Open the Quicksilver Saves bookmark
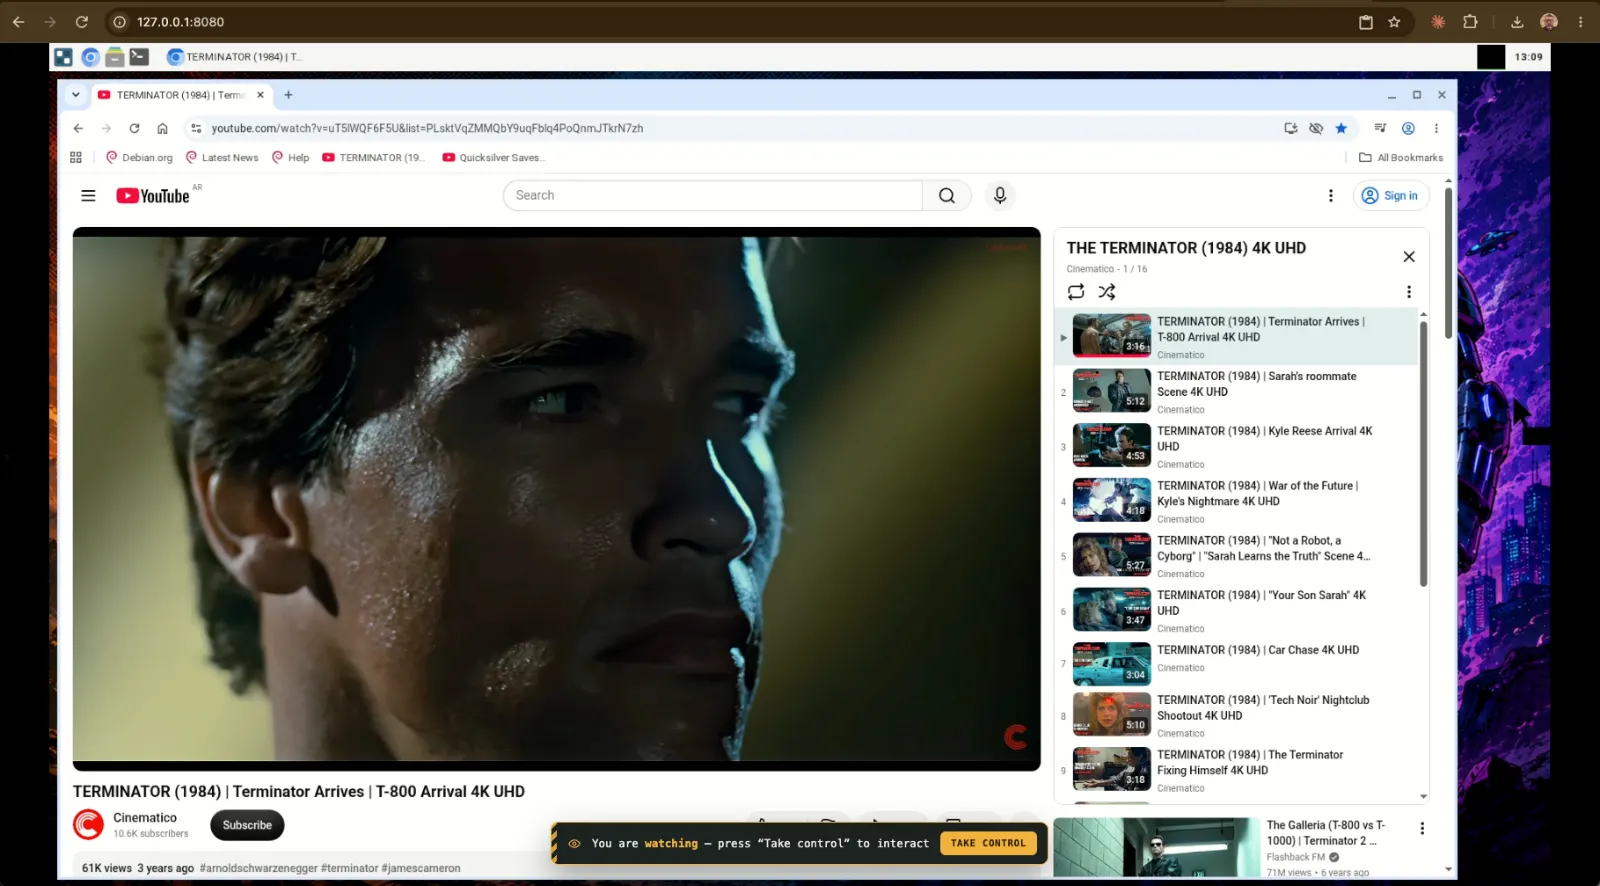 point(494,158)
